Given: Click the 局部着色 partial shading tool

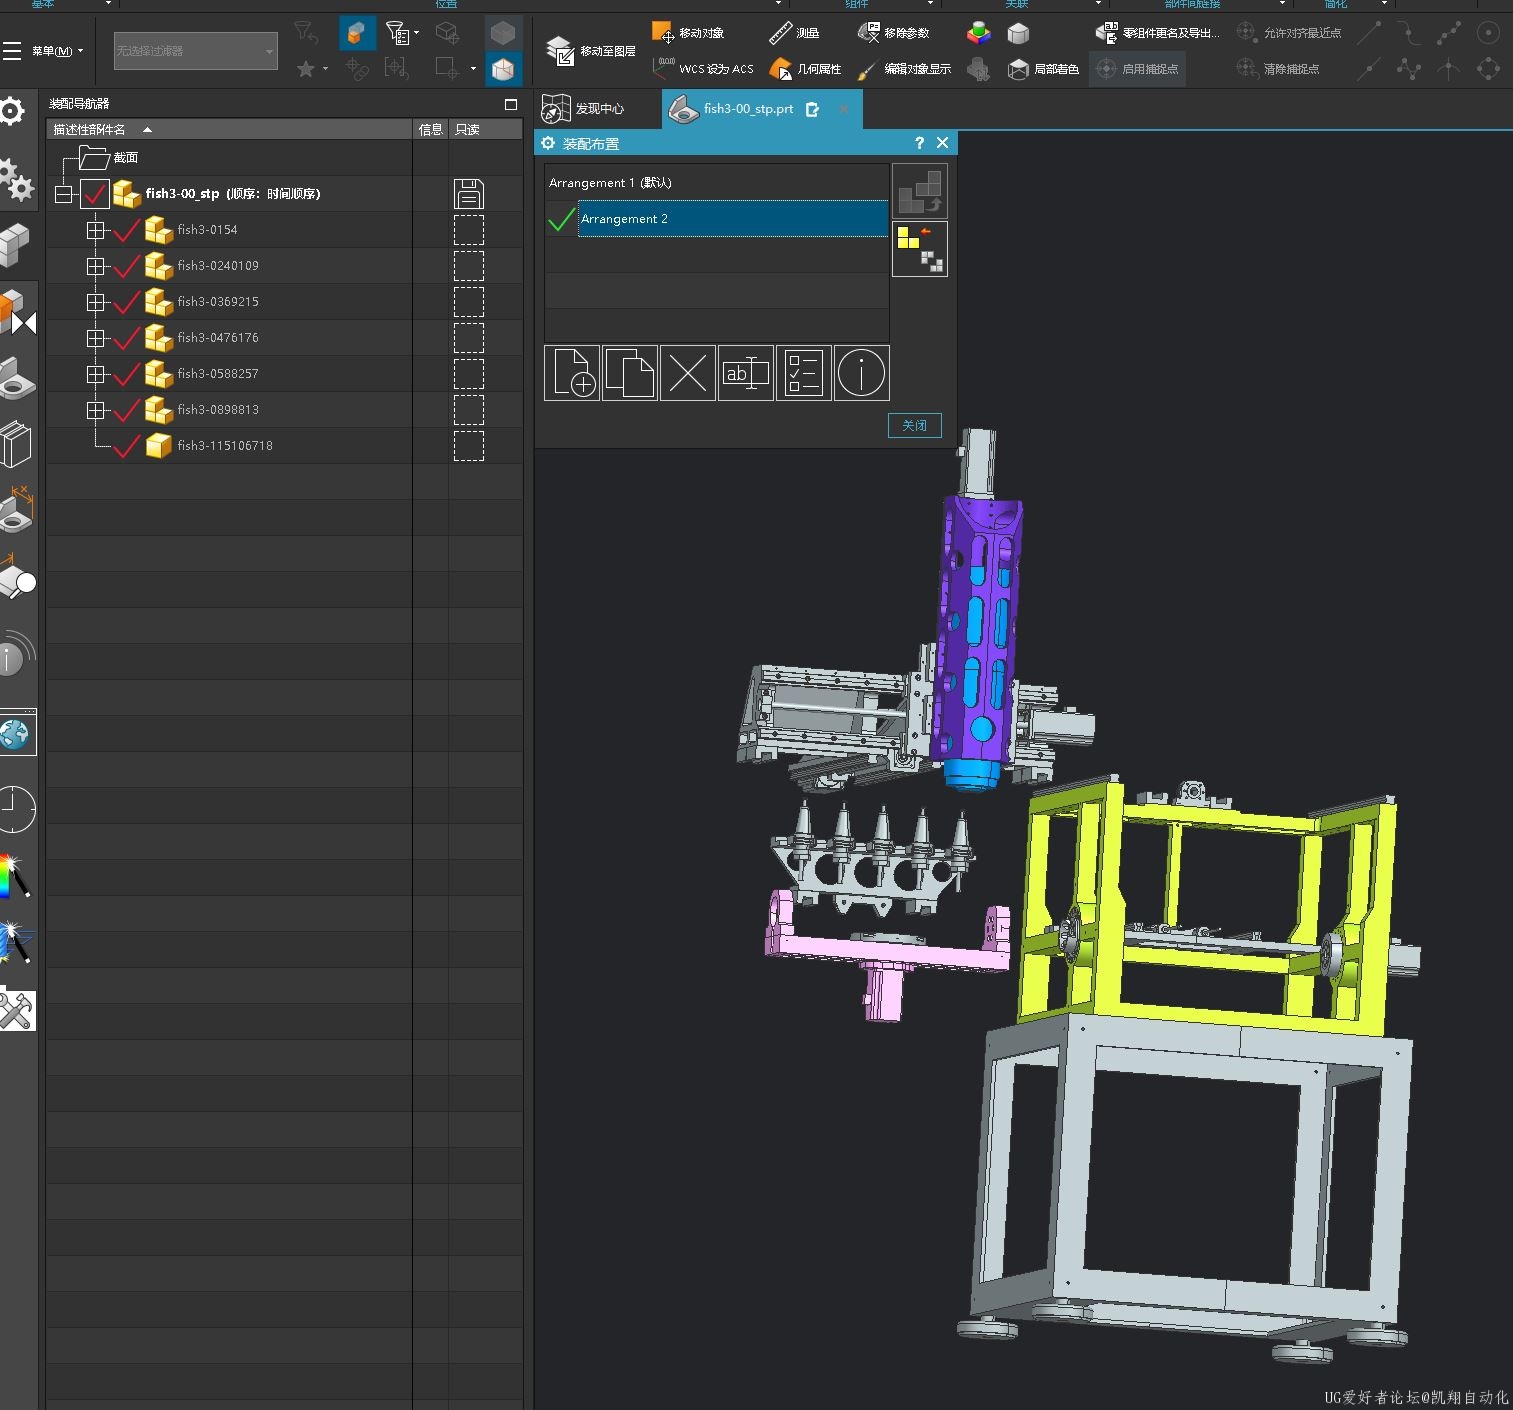Looking at the screenshot, I should coord(1043,69).
